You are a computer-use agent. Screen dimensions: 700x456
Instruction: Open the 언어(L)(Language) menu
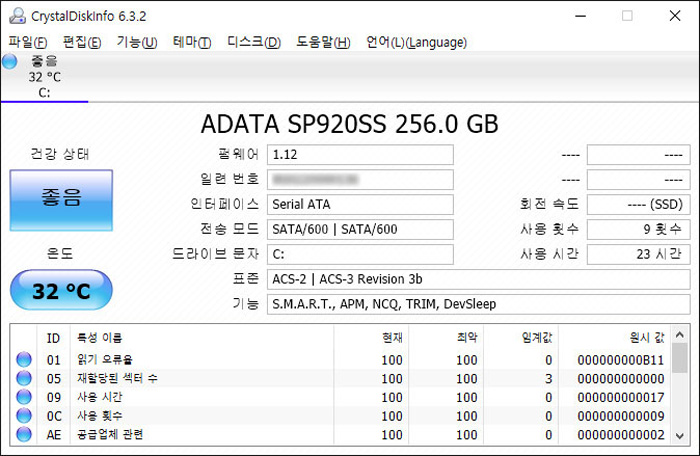(x=417, y=42)
